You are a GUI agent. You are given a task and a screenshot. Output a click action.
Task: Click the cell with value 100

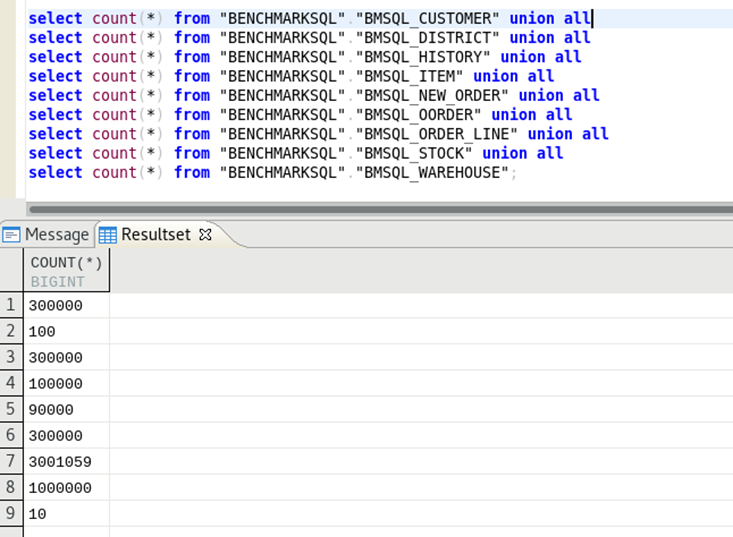click(x=66, y=331)
